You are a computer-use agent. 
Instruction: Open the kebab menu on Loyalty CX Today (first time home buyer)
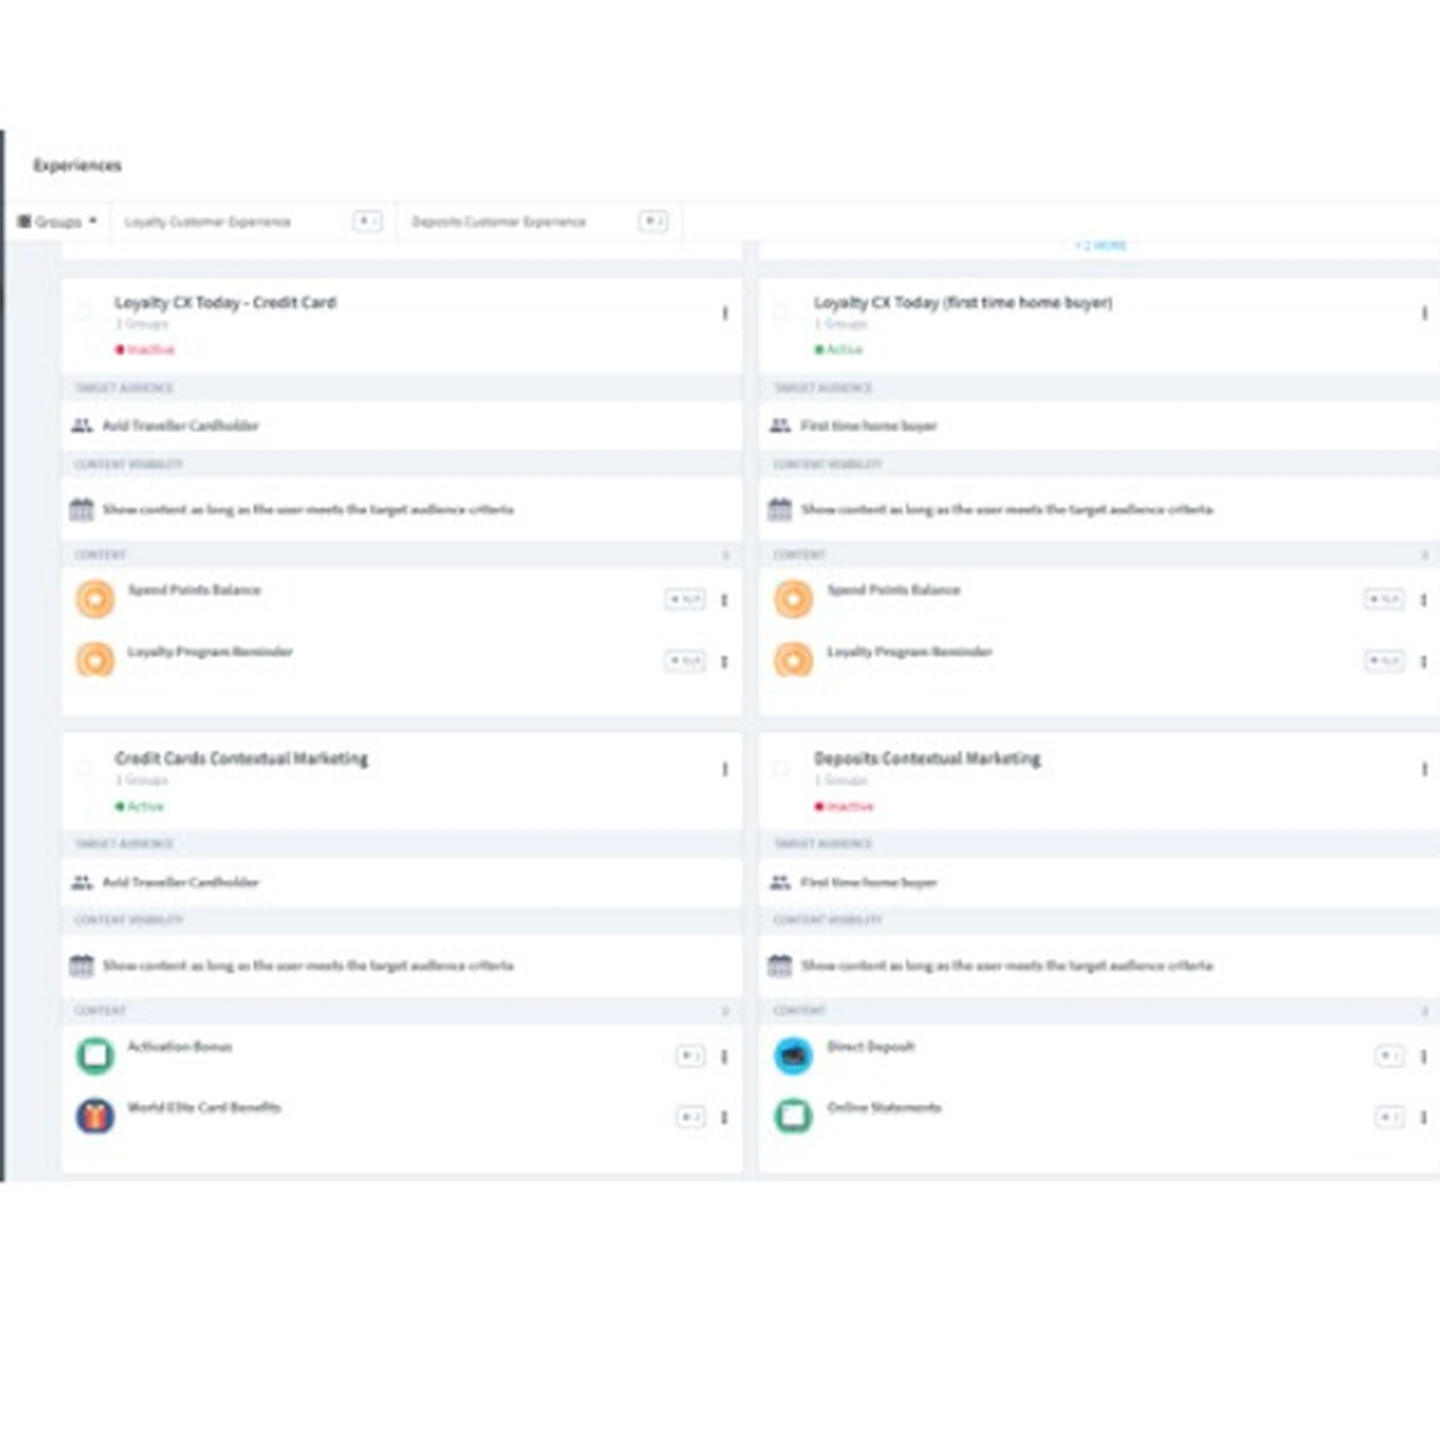tap(1424, 311)
